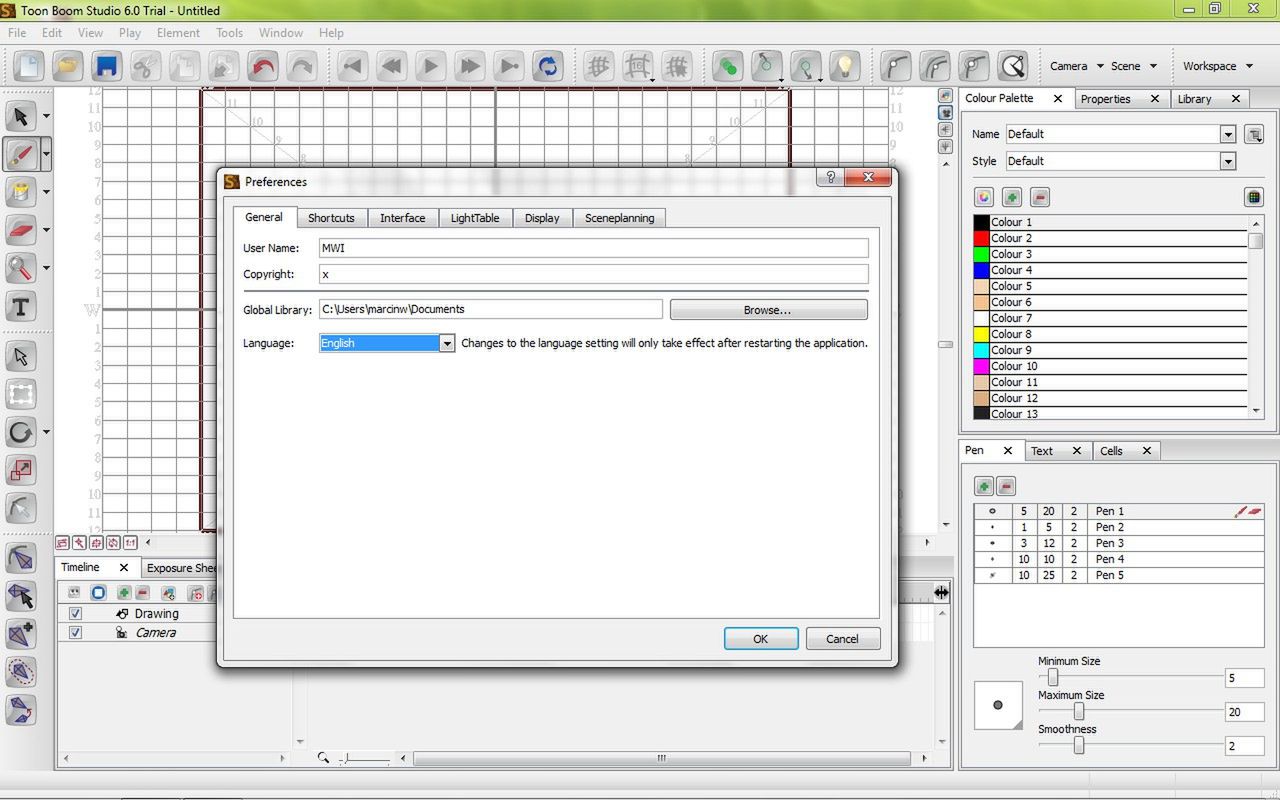Image resolution: width=1280 pixels, height=800 pixels.
Task: Select the Paint bucket tool
Action: 20,192
